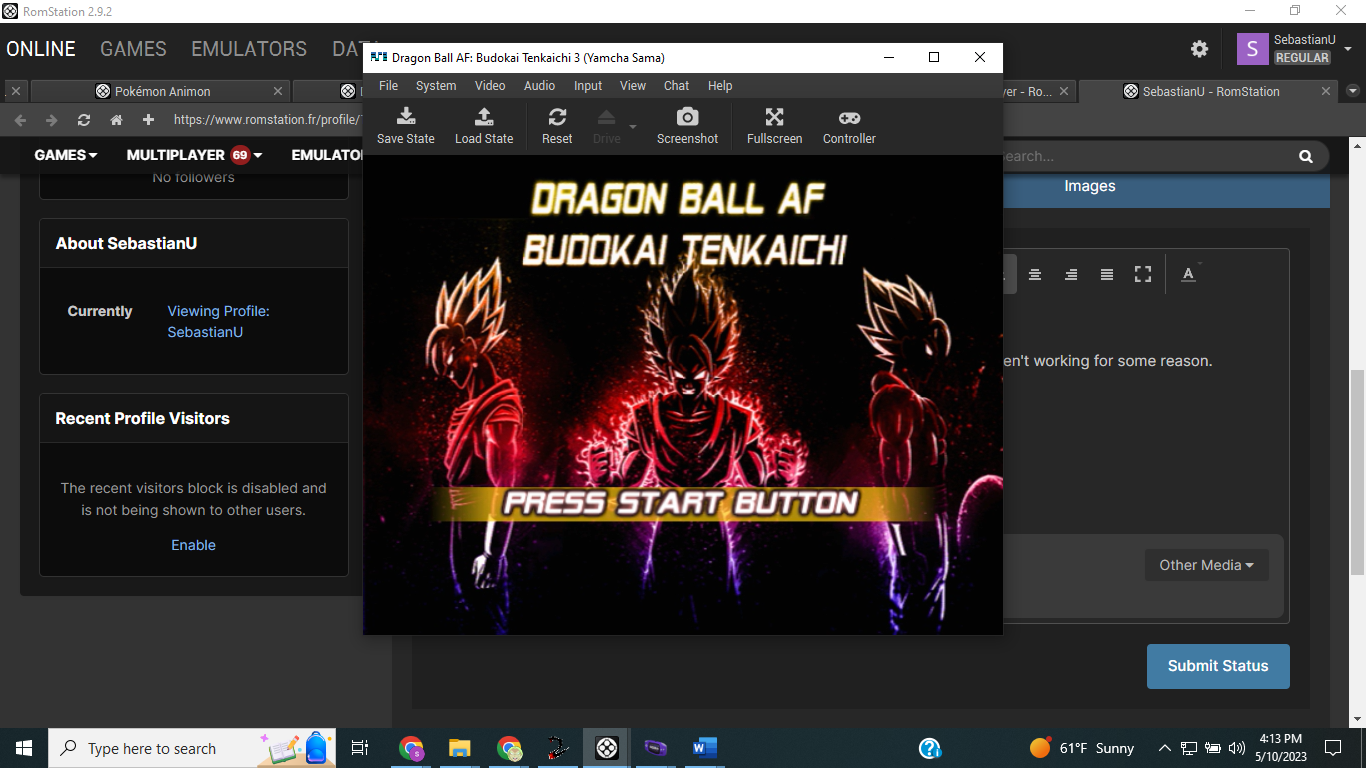Open the font color picker in editor
Viewport: 1366px width, 768px height.
[1188, 274]
